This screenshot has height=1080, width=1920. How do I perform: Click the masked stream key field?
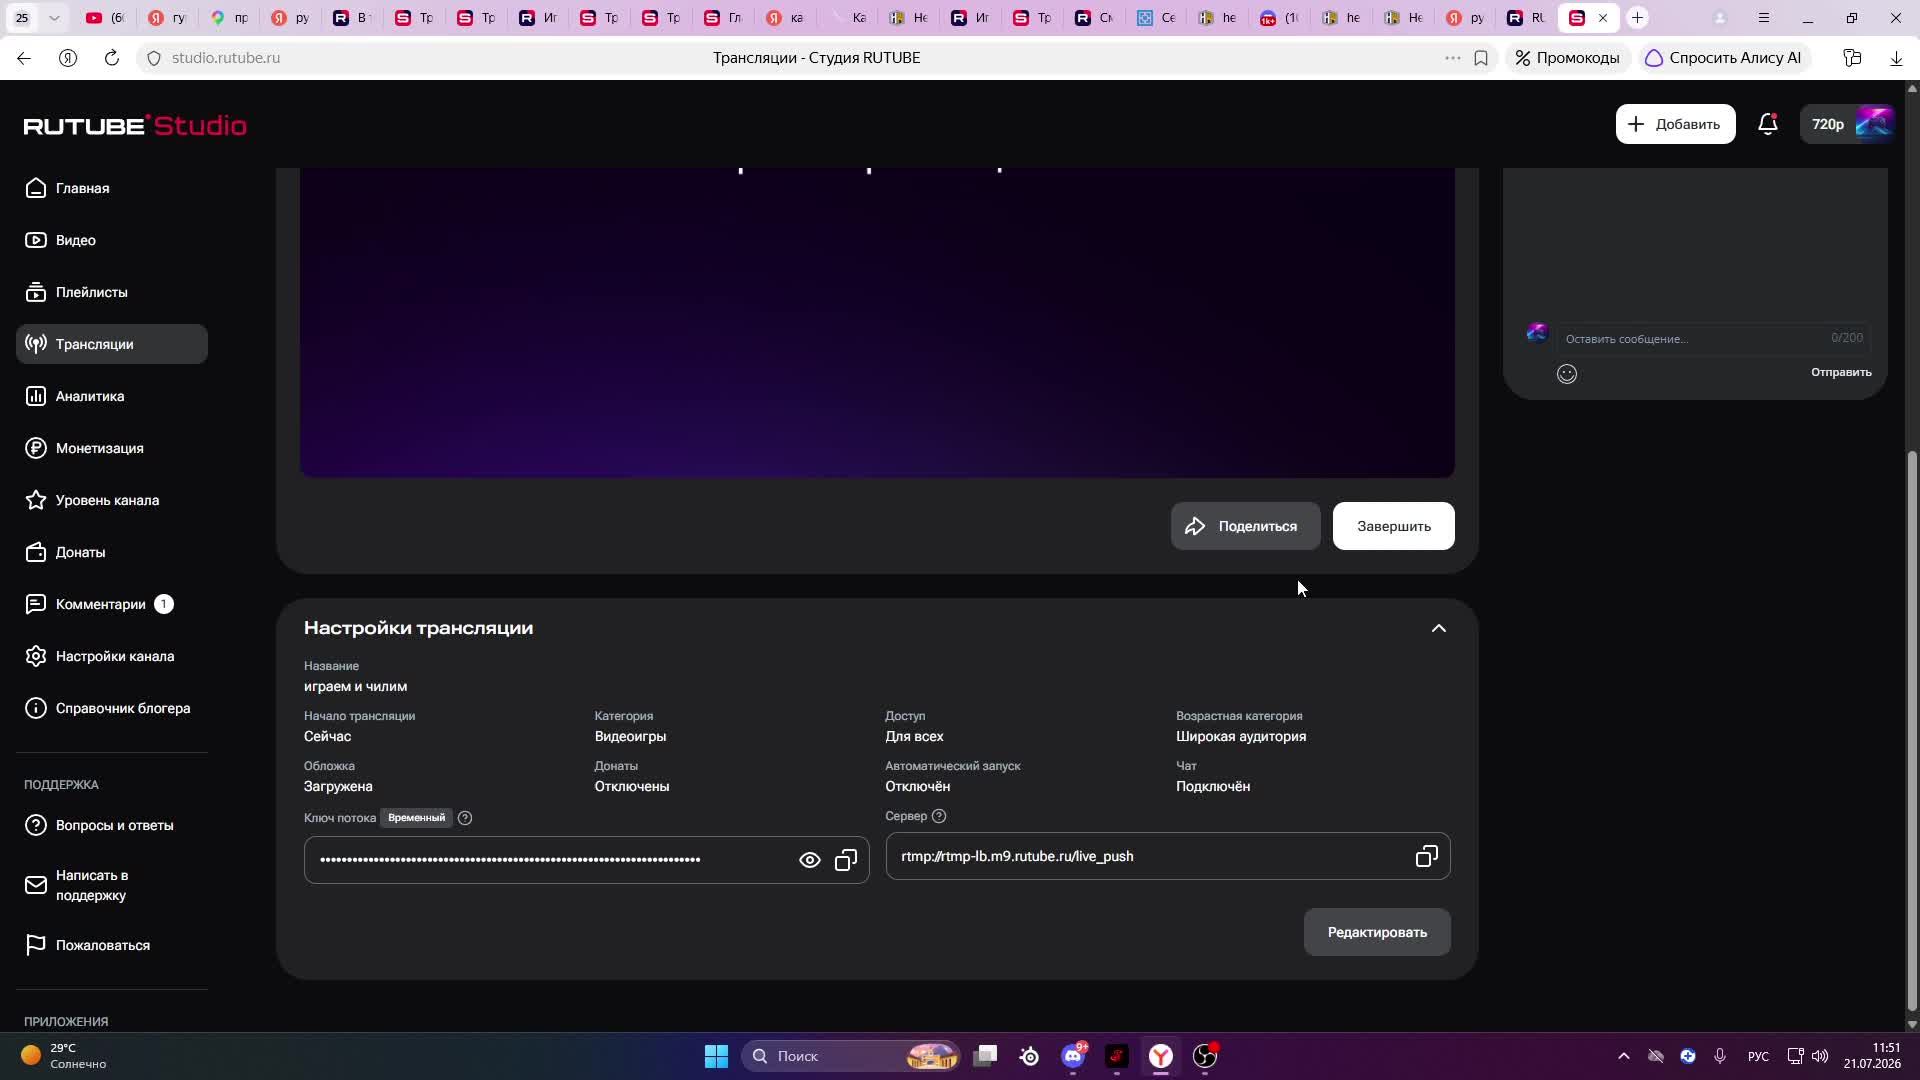tap(586, 860)
